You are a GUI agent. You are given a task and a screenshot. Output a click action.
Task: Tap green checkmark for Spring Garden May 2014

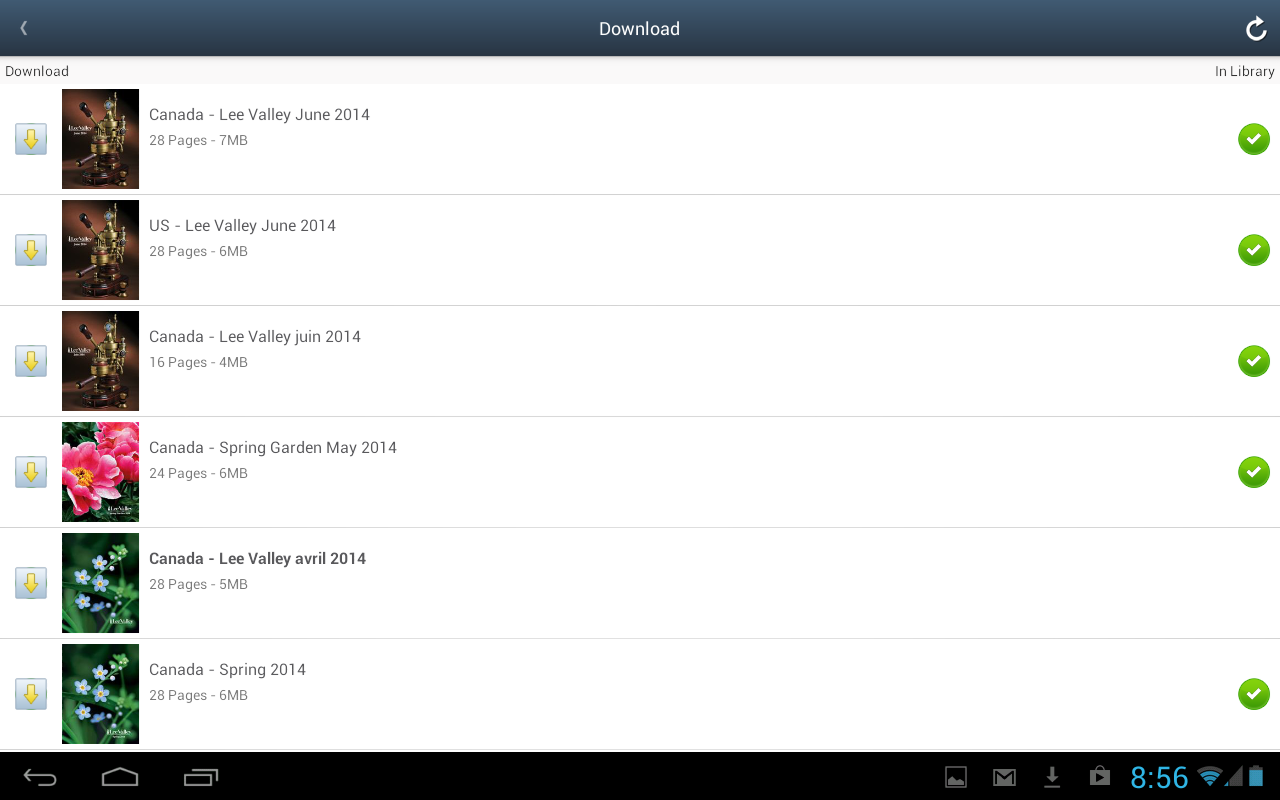(x=1254, y=472)
